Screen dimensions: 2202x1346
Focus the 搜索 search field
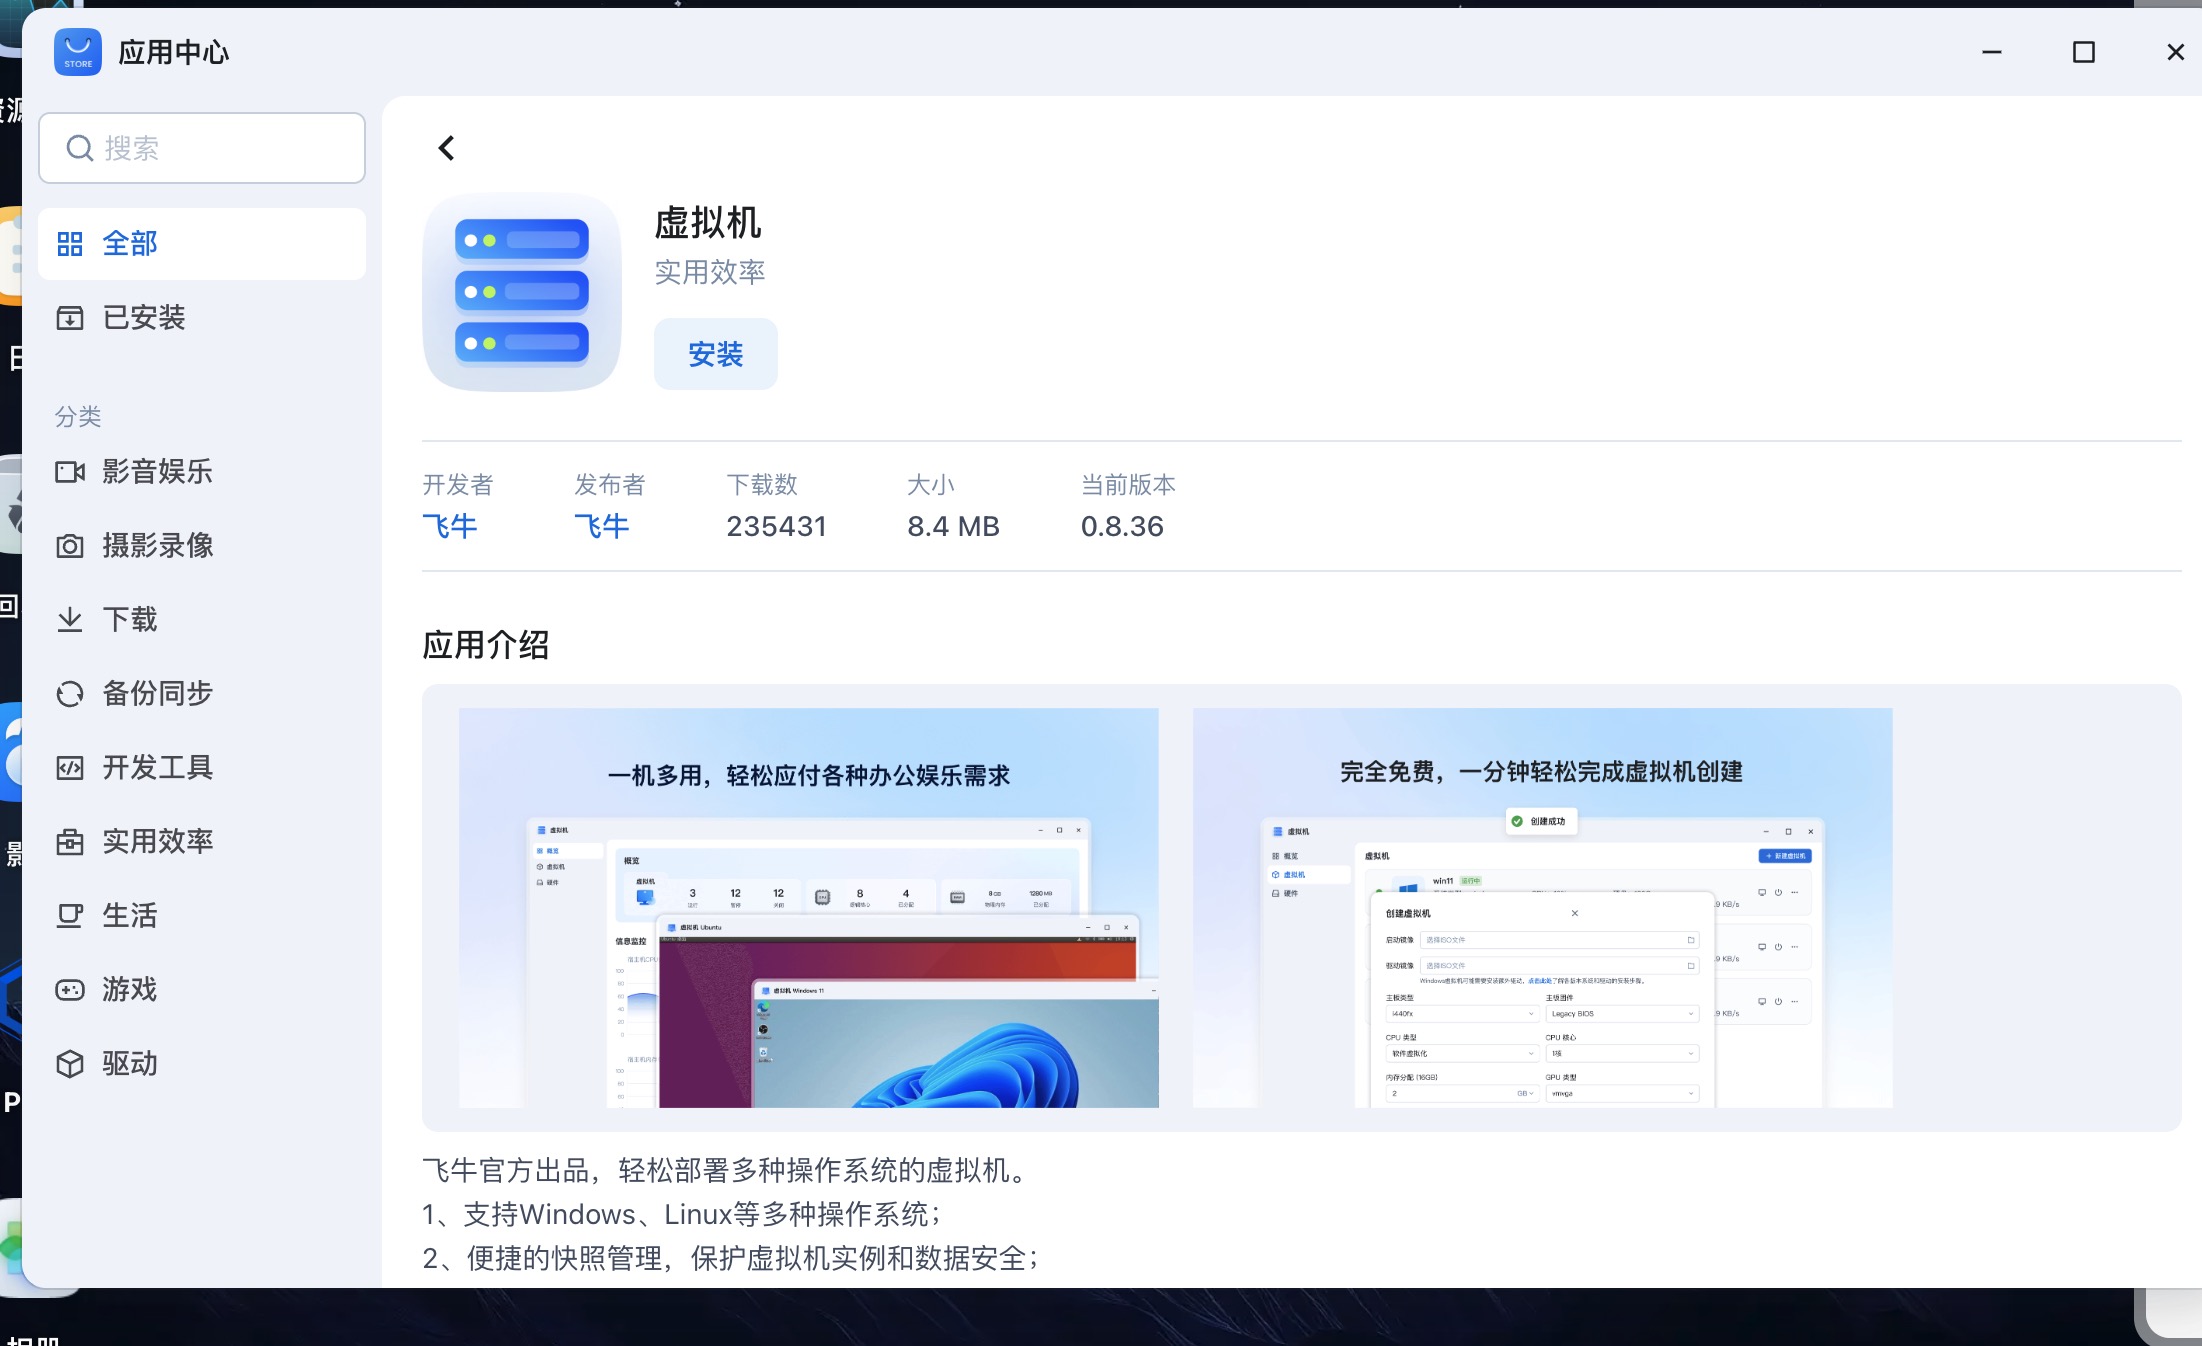(x=202, y=148)
